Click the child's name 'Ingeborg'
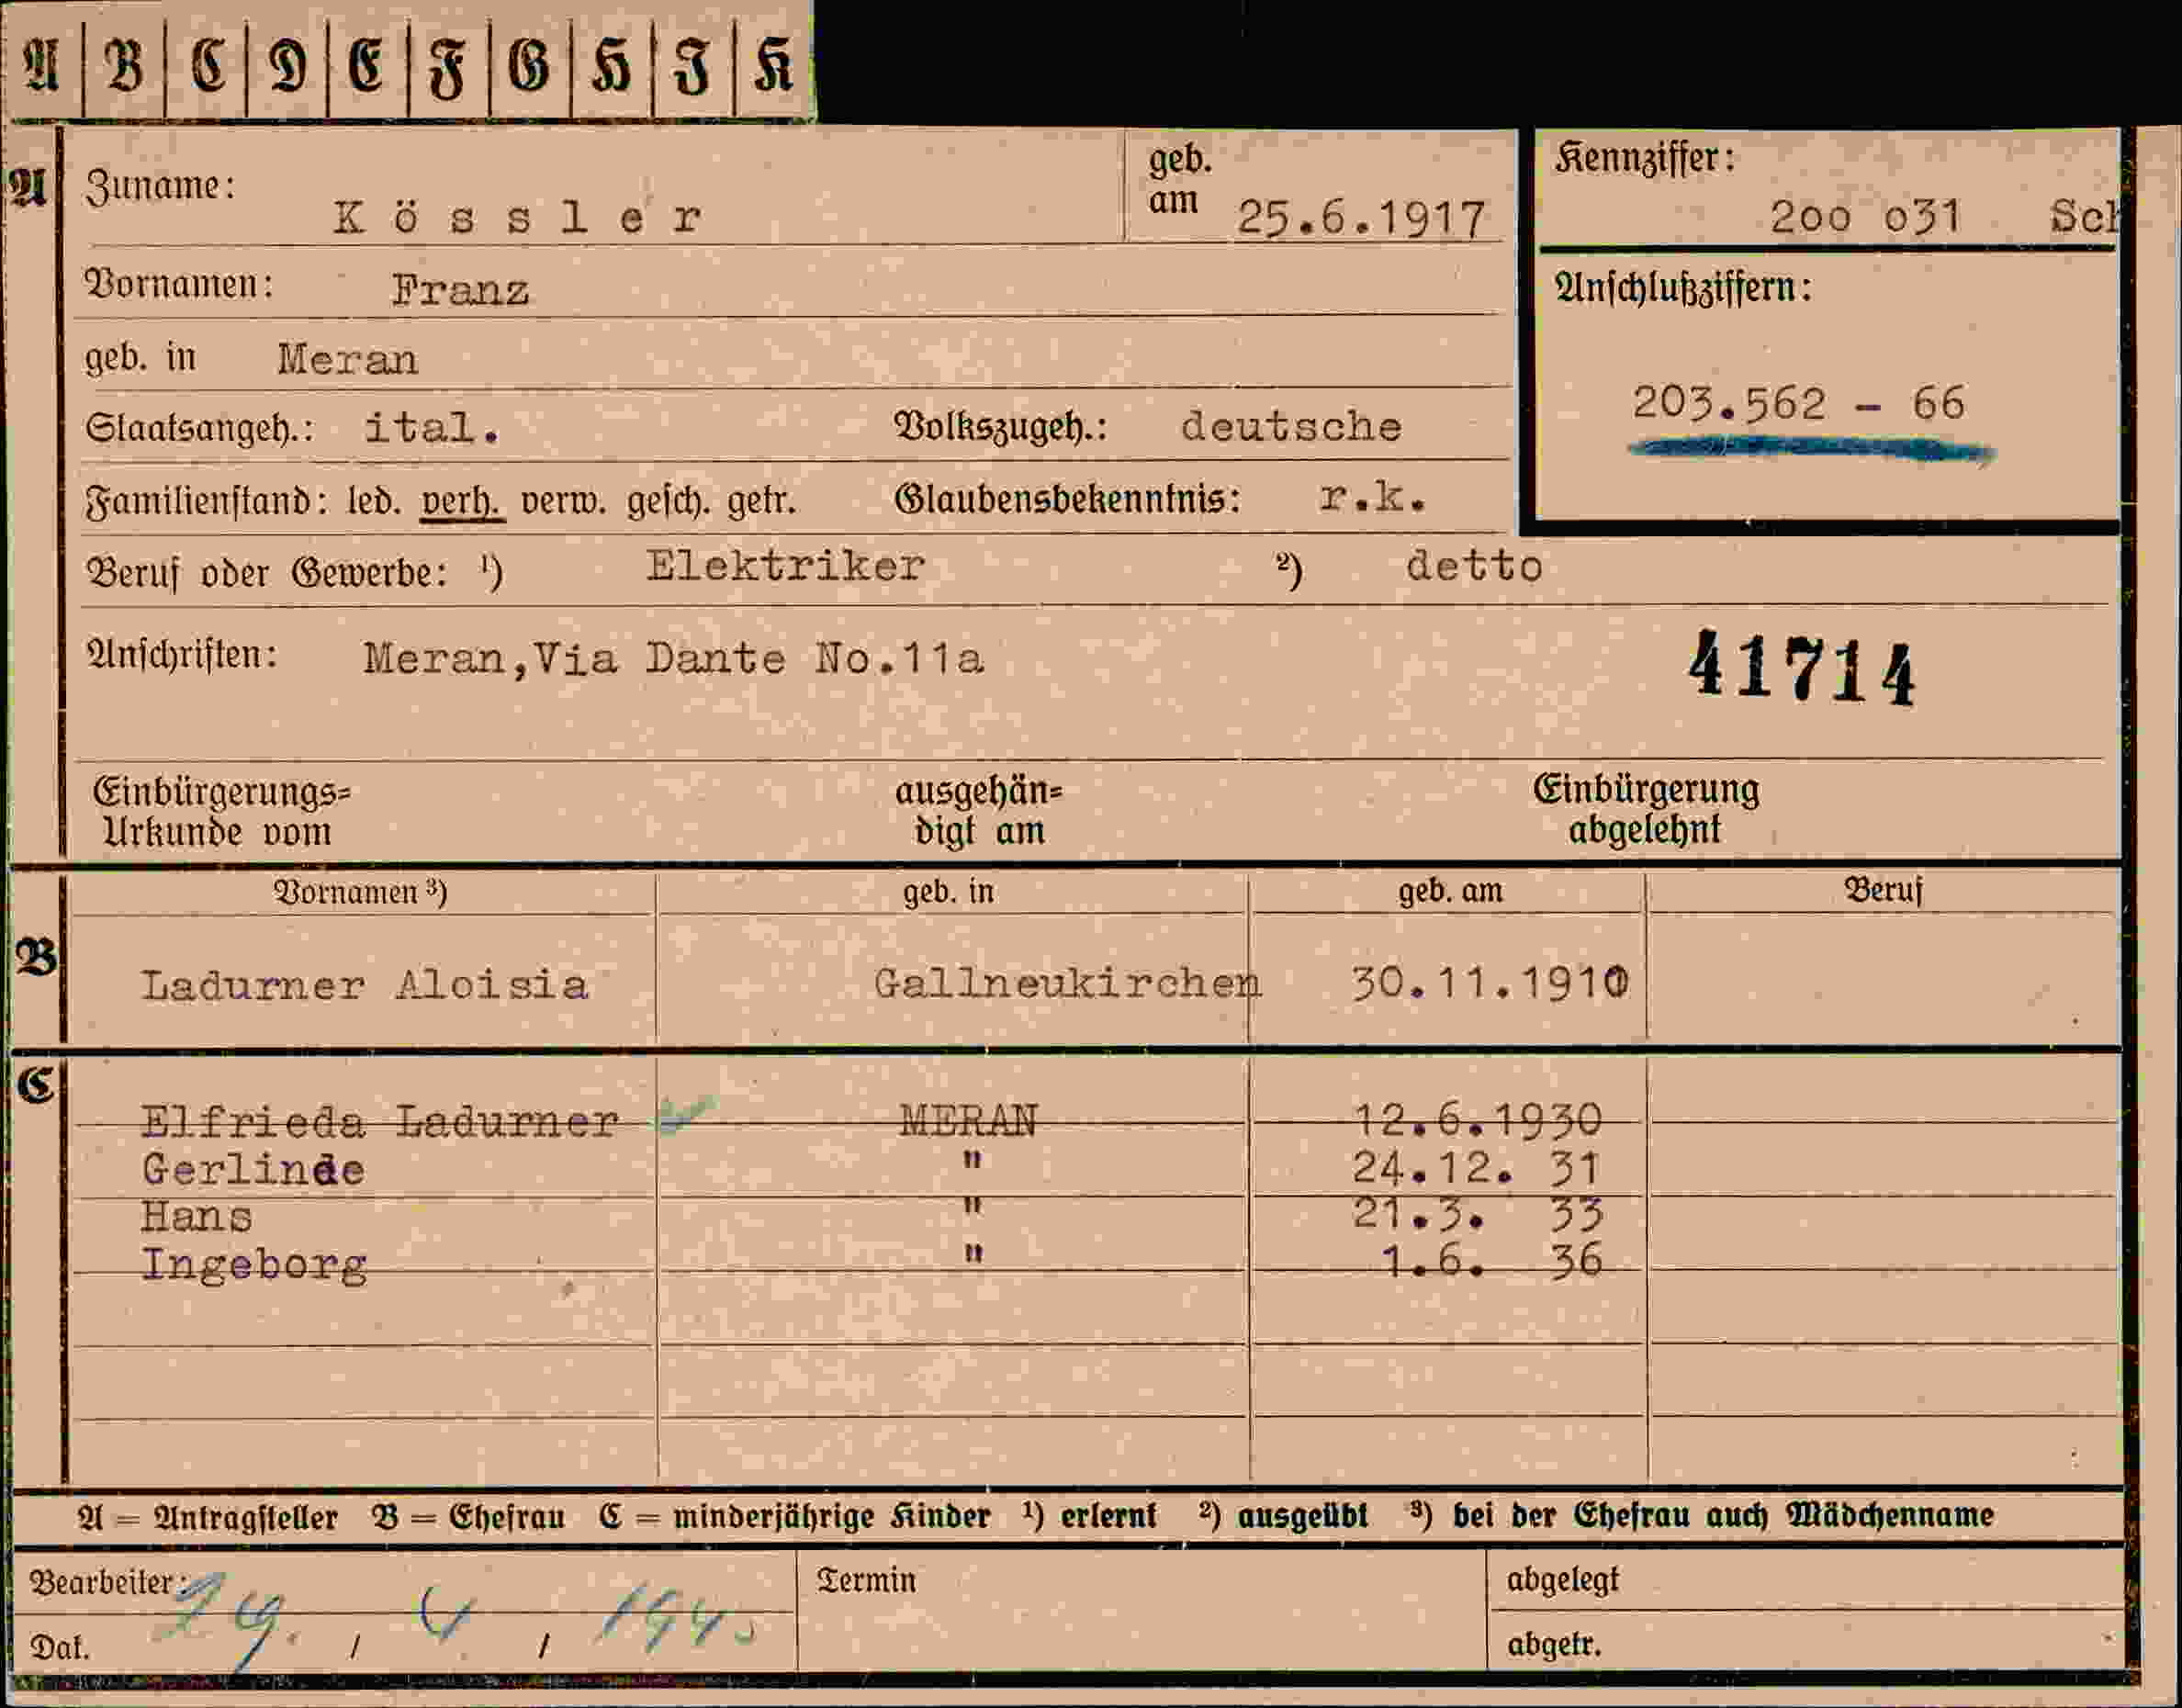 [254, 1266]
